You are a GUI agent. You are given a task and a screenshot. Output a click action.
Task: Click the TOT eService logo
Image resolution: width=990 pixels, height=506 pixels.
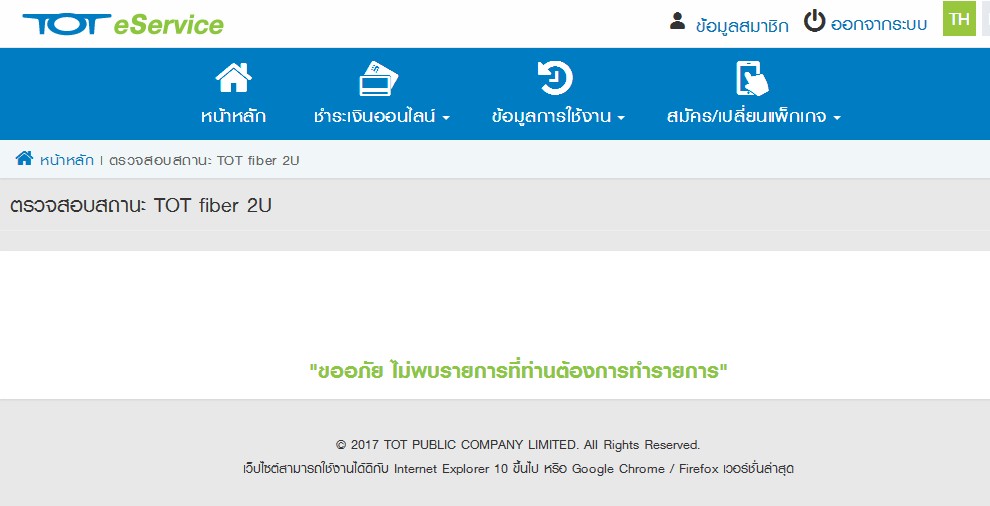(123, 24)
